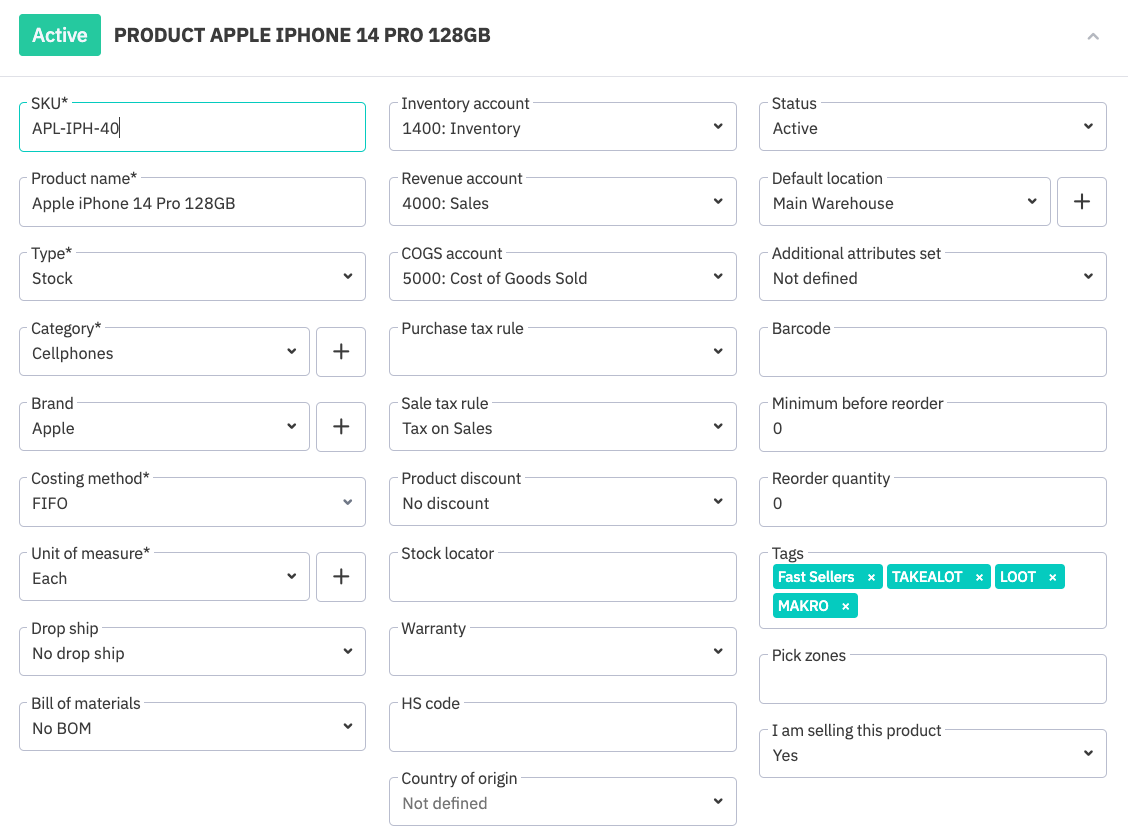The height and width of the screenshot is (835, 1128).
Task: Click plus button next to Brand
Action: [341, 427]
